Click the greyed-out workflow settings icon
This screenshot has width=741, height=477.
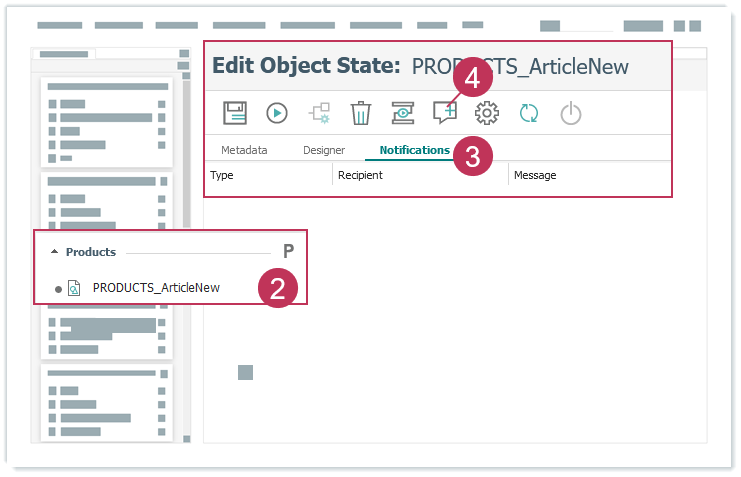pyautogui.click(x=319, y=113)
